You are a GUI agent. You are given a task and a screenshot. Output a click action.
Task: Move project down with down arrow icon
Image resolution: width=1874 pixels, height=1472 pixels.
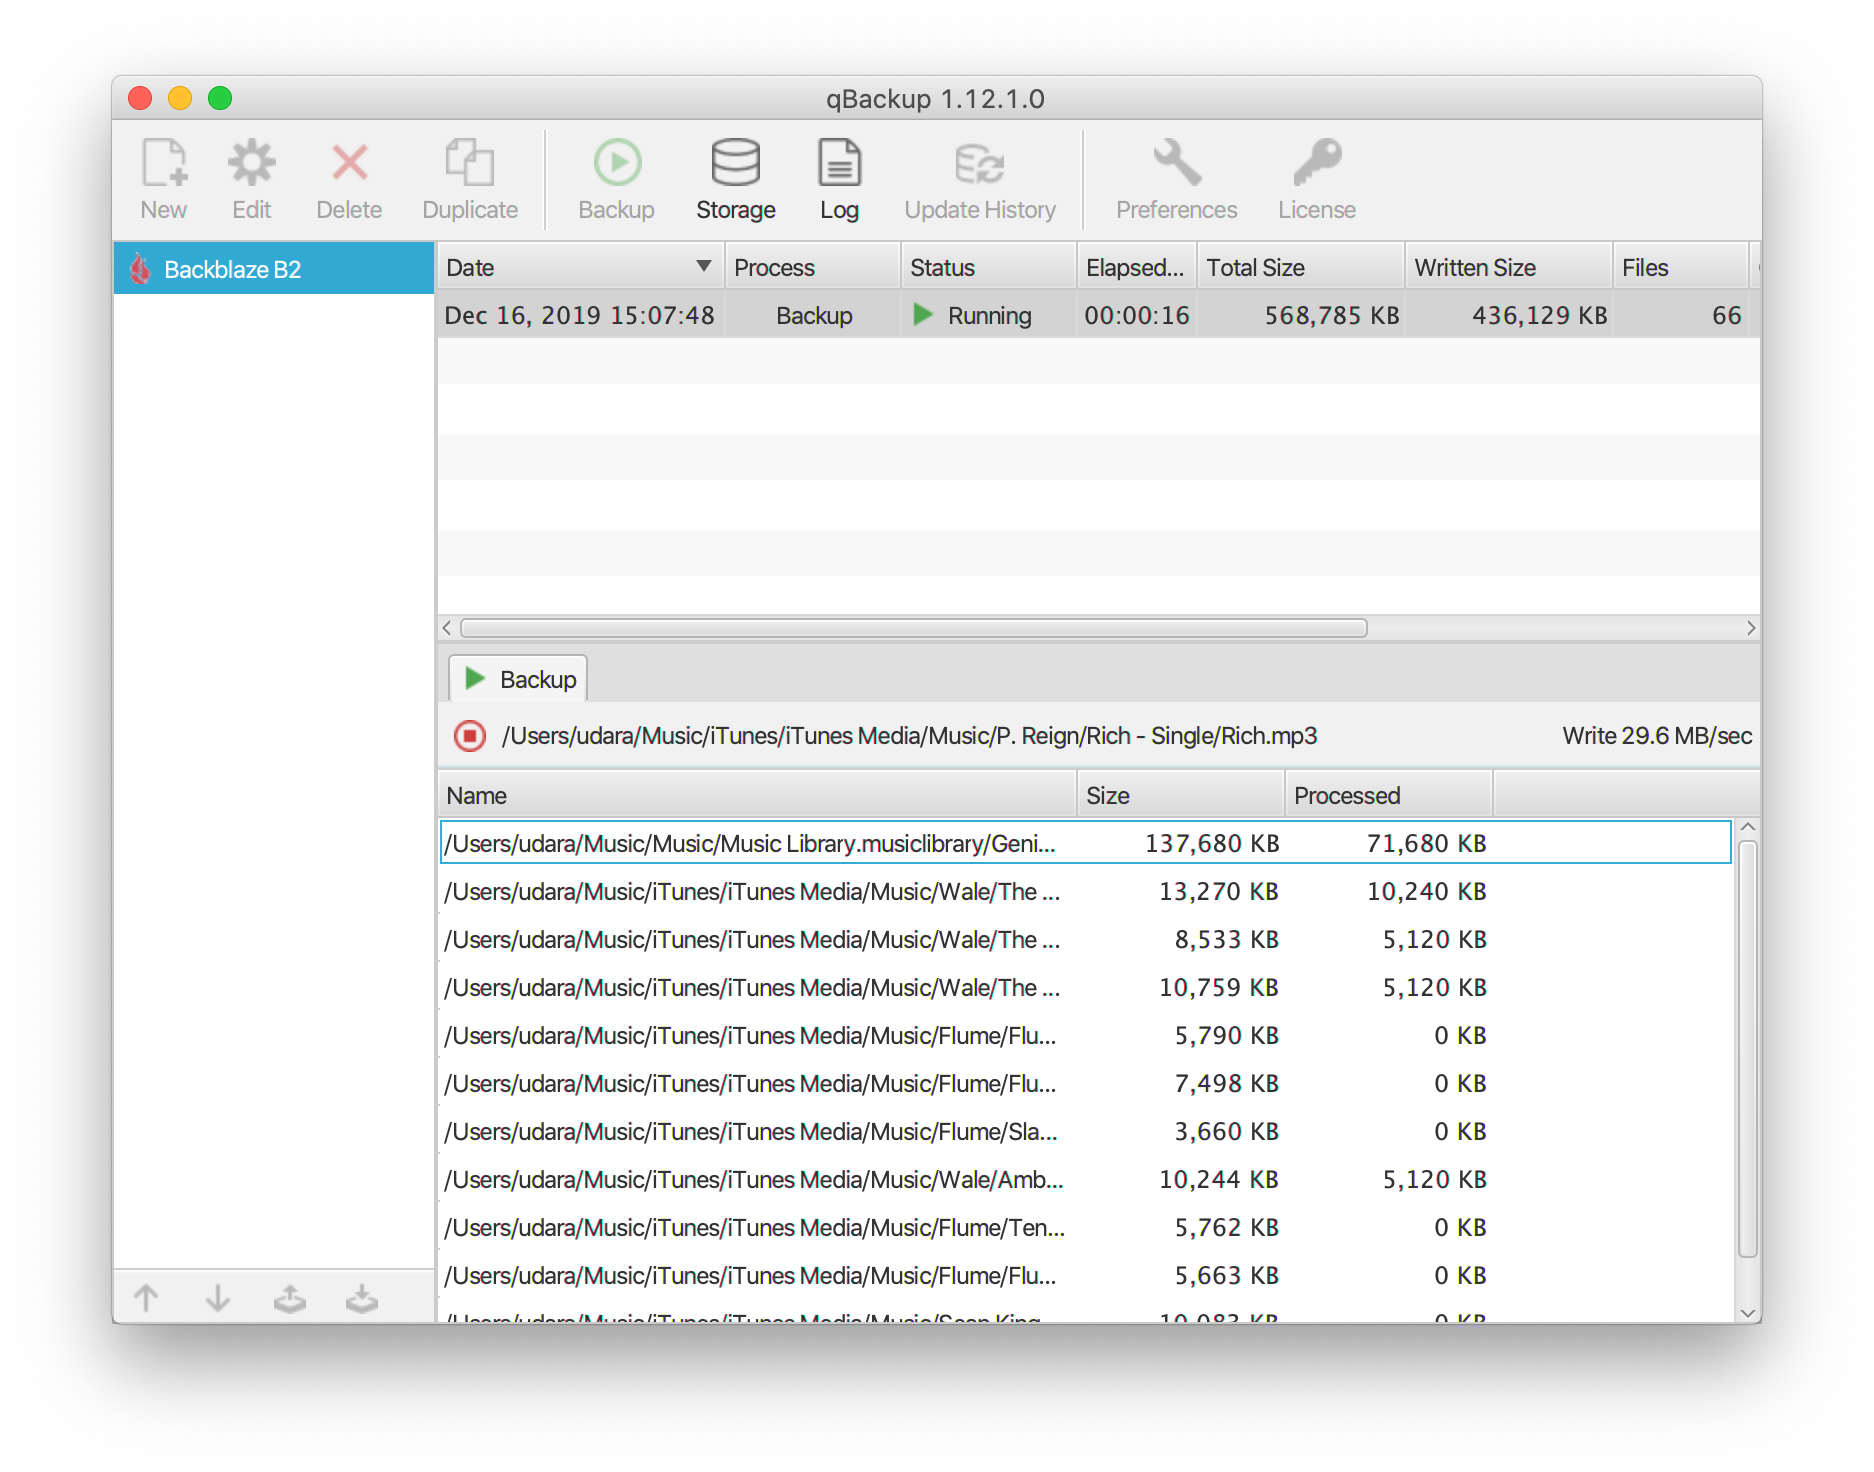pyautogui.click(x=218, y=1298)
